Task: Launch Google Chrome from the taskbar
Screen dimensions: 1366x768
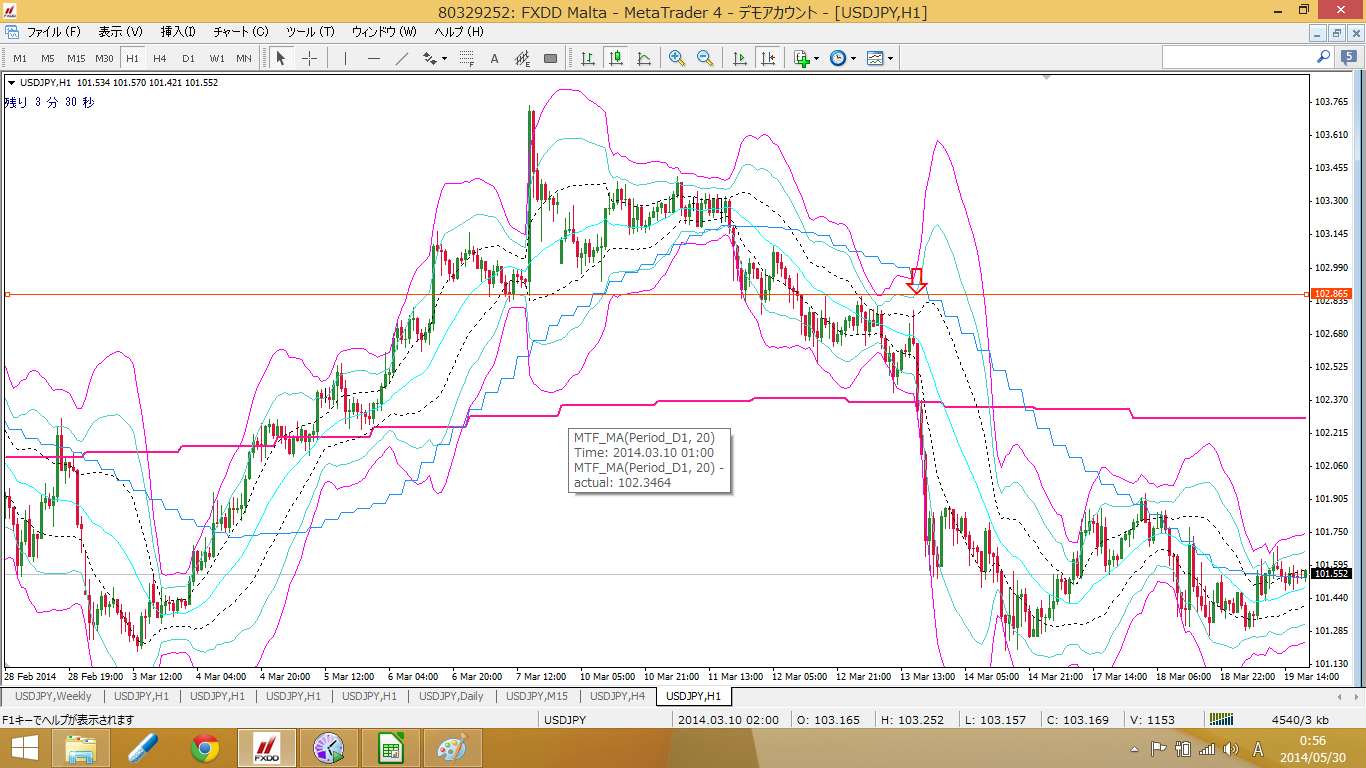Action: 205,748
